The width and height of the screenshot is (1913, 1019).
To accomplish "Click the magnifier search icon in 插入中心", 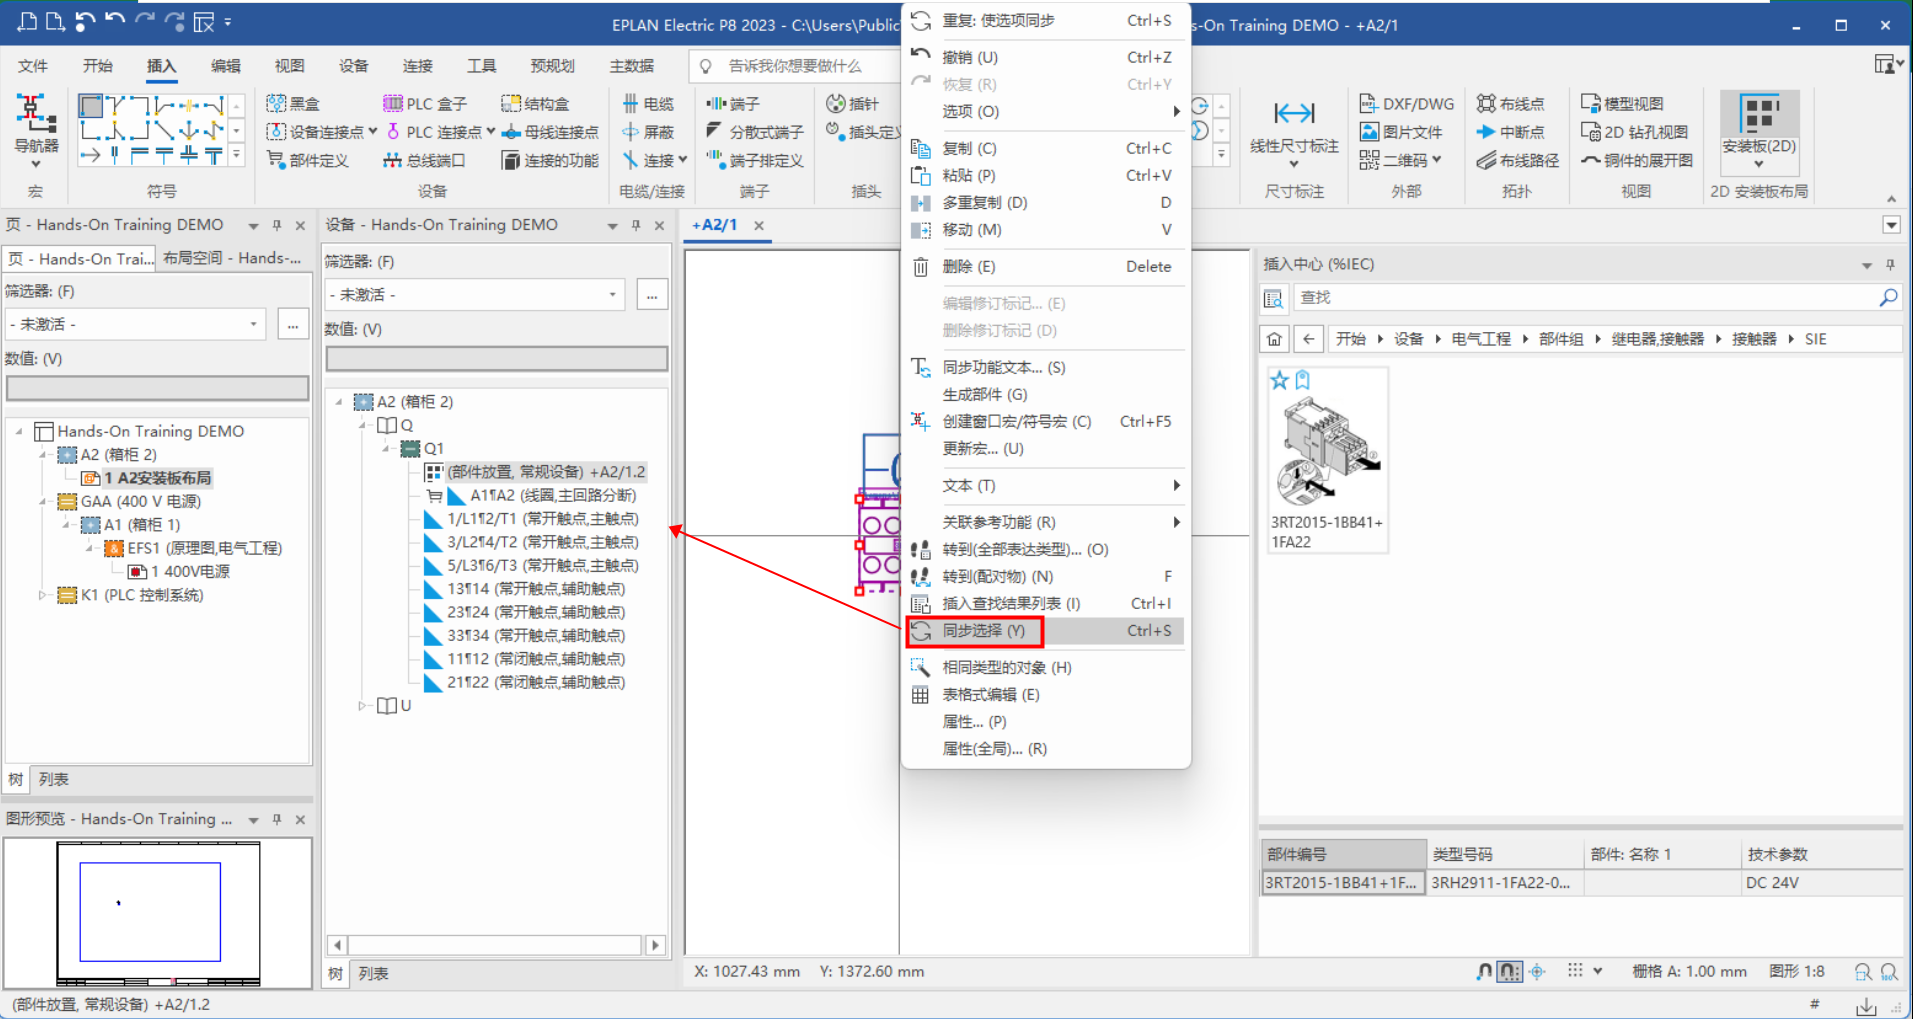I will 1888,298.
